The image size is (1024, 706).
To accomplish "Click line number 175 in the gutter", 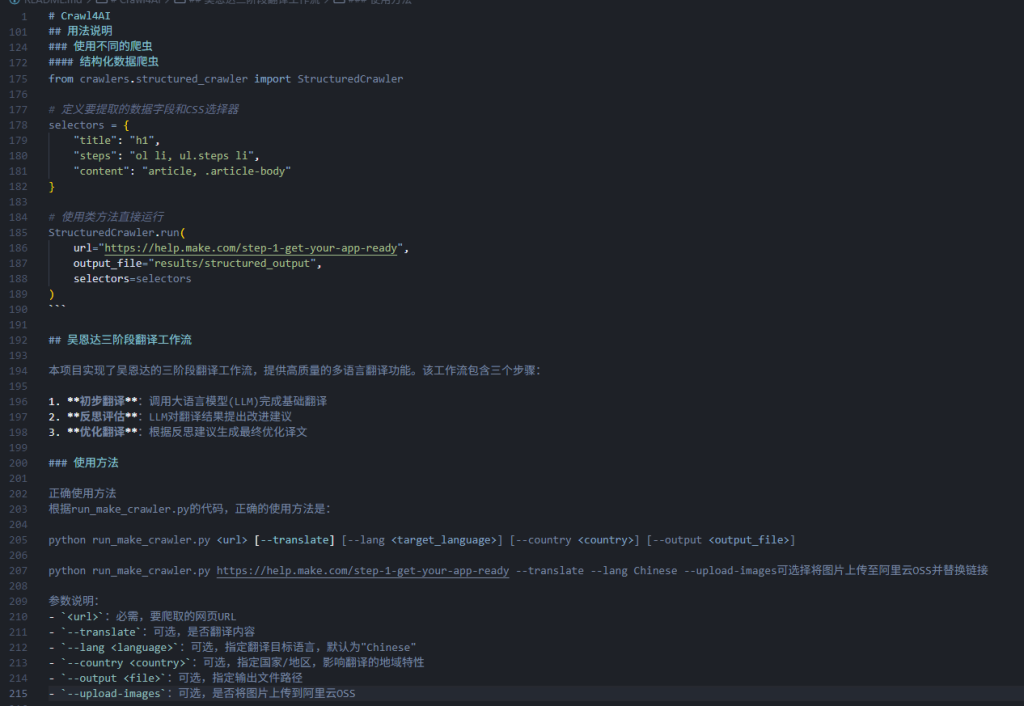I will [x=18, y=79].
